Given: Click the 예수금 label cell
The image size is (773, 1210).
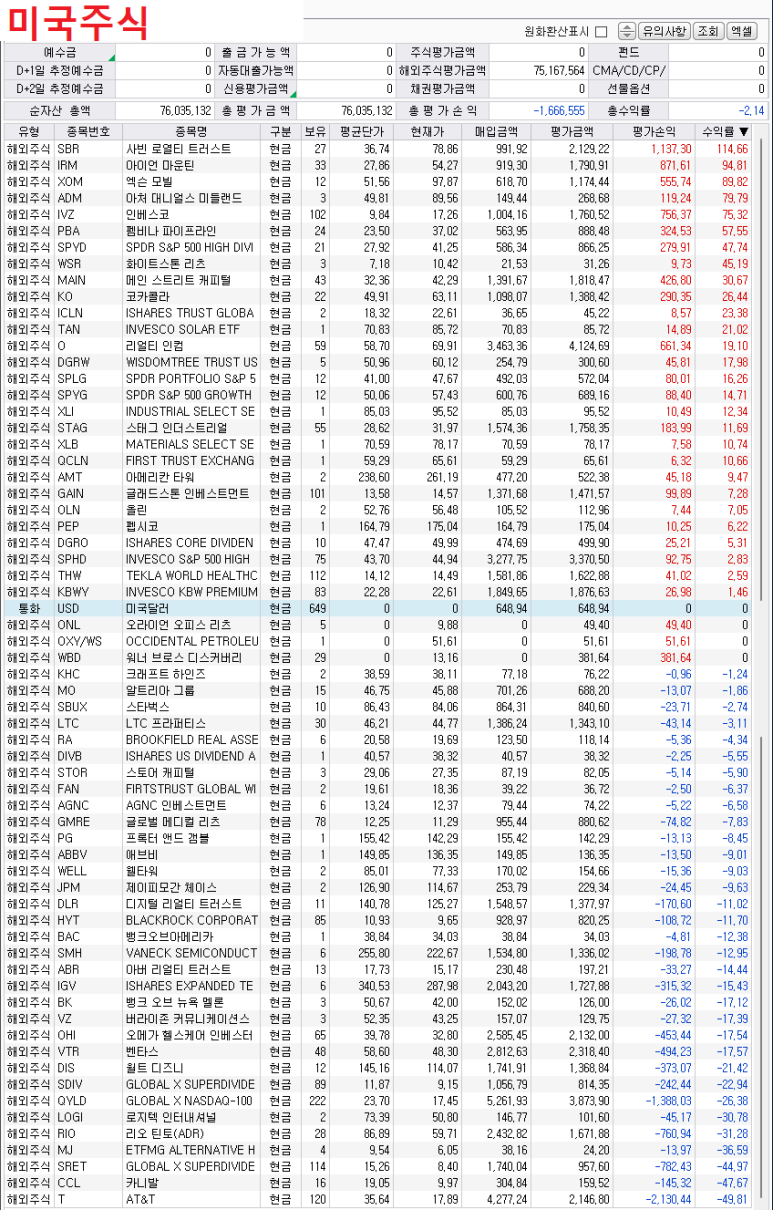Looking at the screenshot, I should pos(59,52).
